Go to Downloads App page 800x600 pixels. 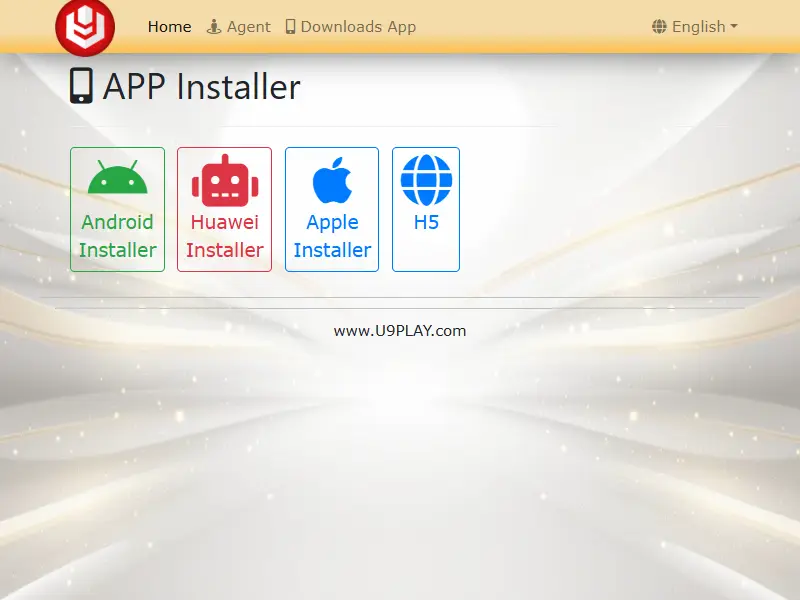[x=351, y=27]
